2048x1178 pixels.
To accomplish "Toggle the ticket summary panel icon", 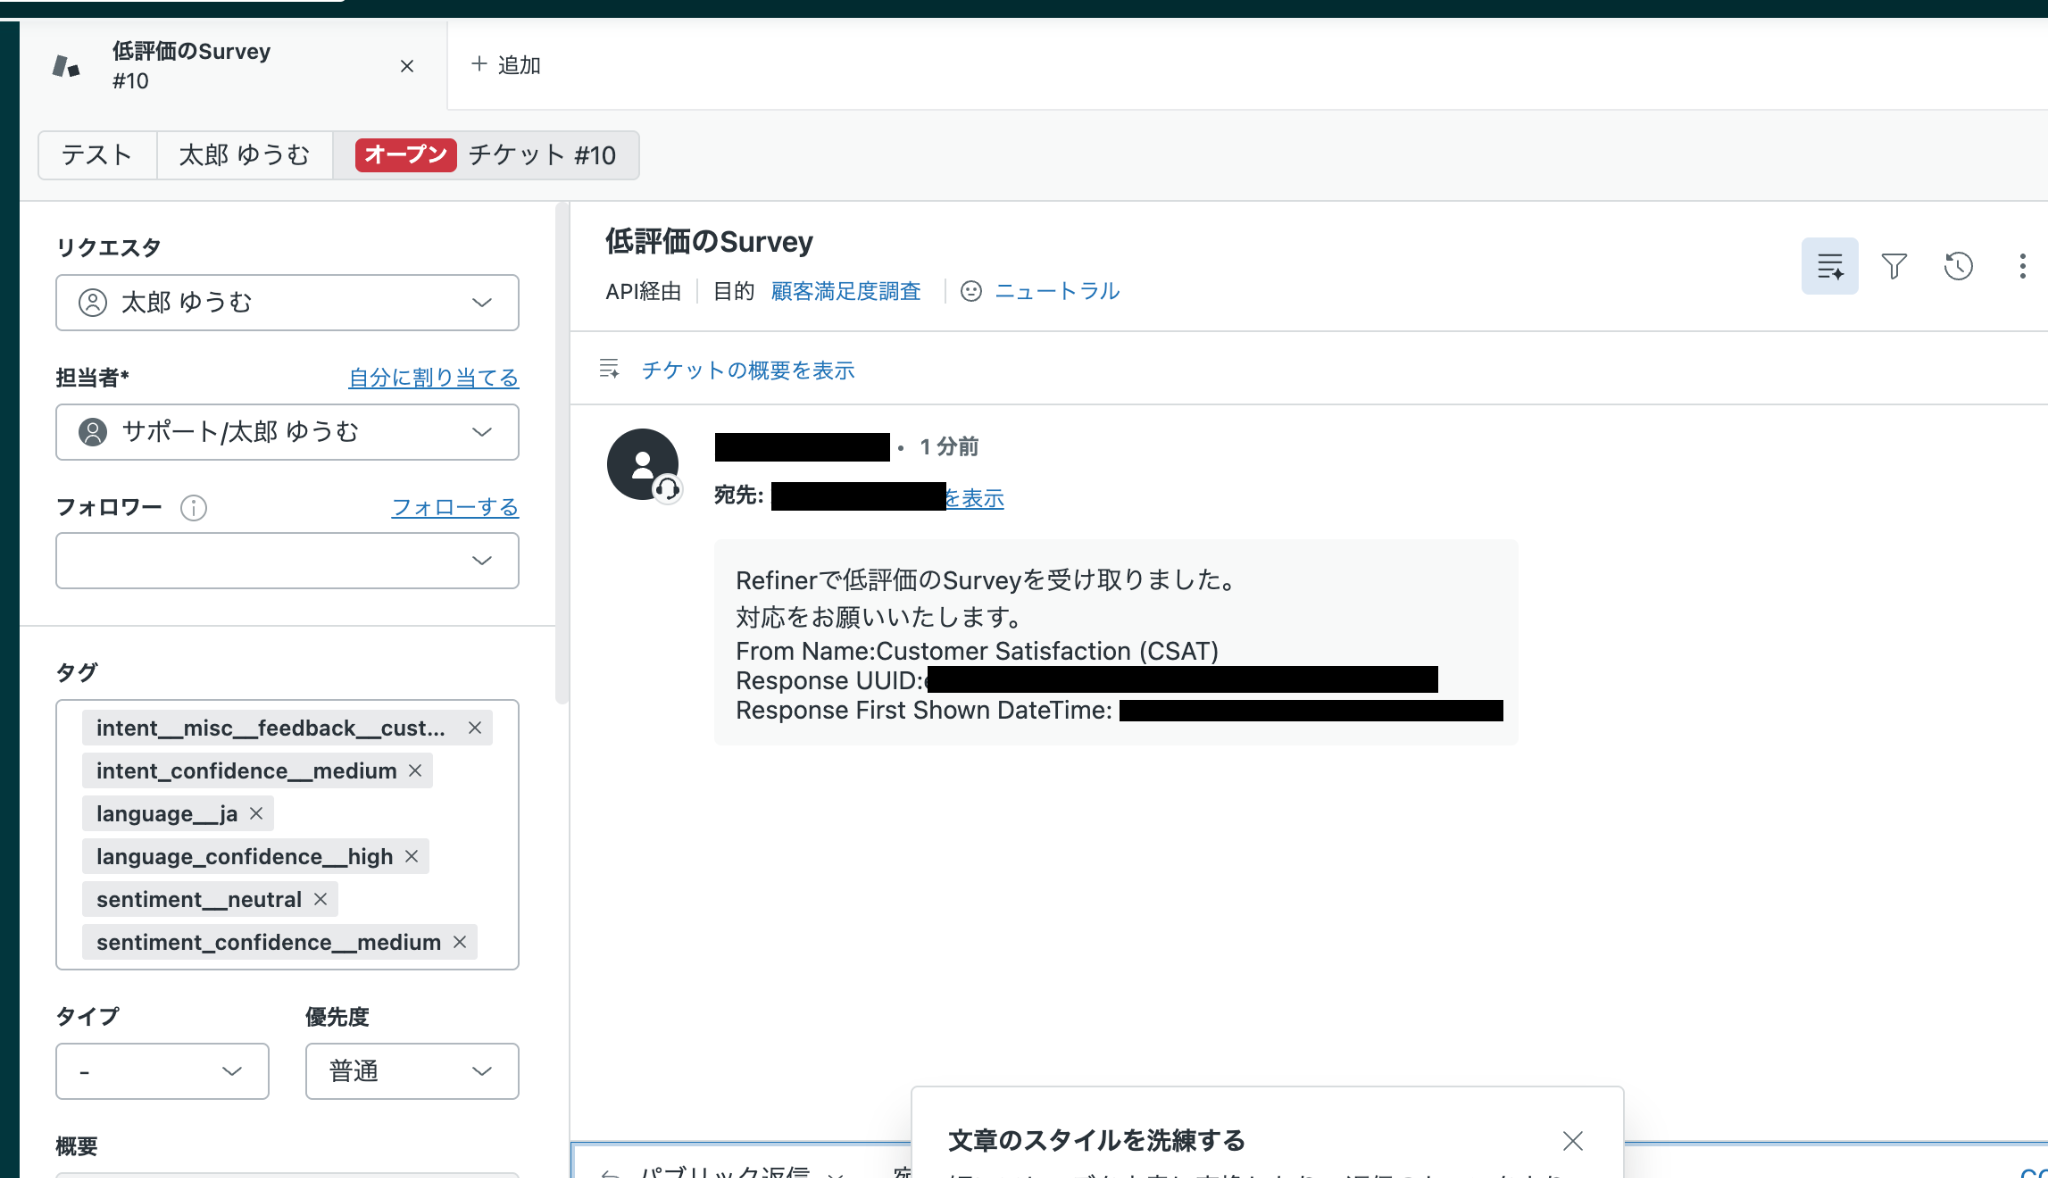I will tap(1829, 266).
